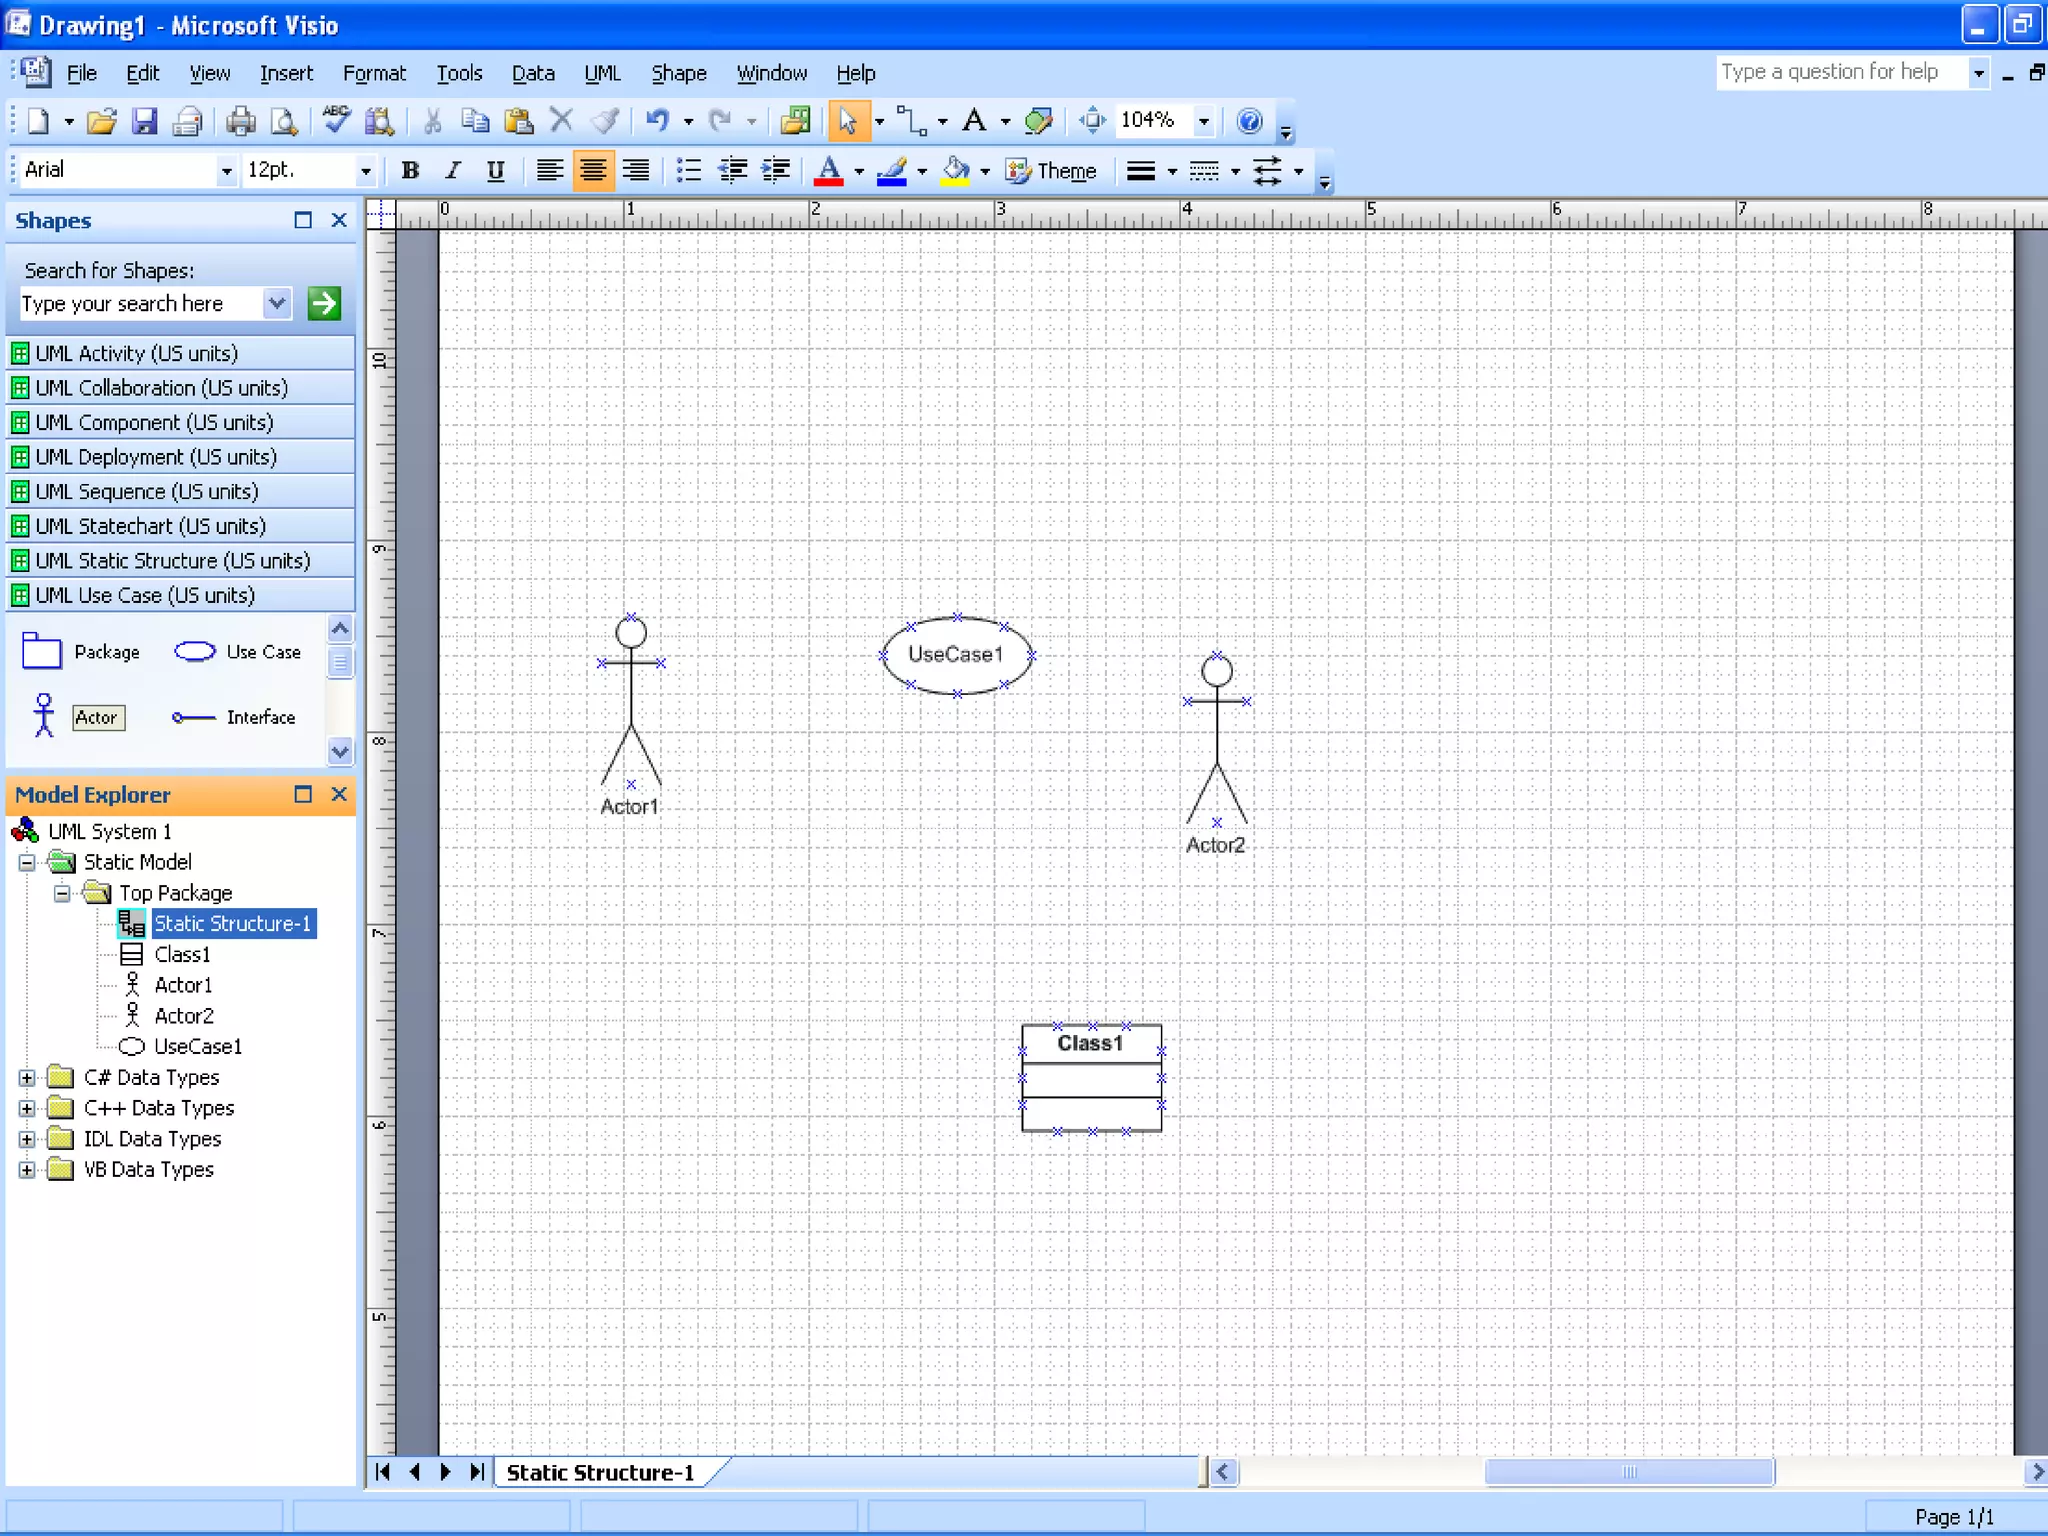Toggle Bold formatting
2048x1536 pixels.
point(410,171)
